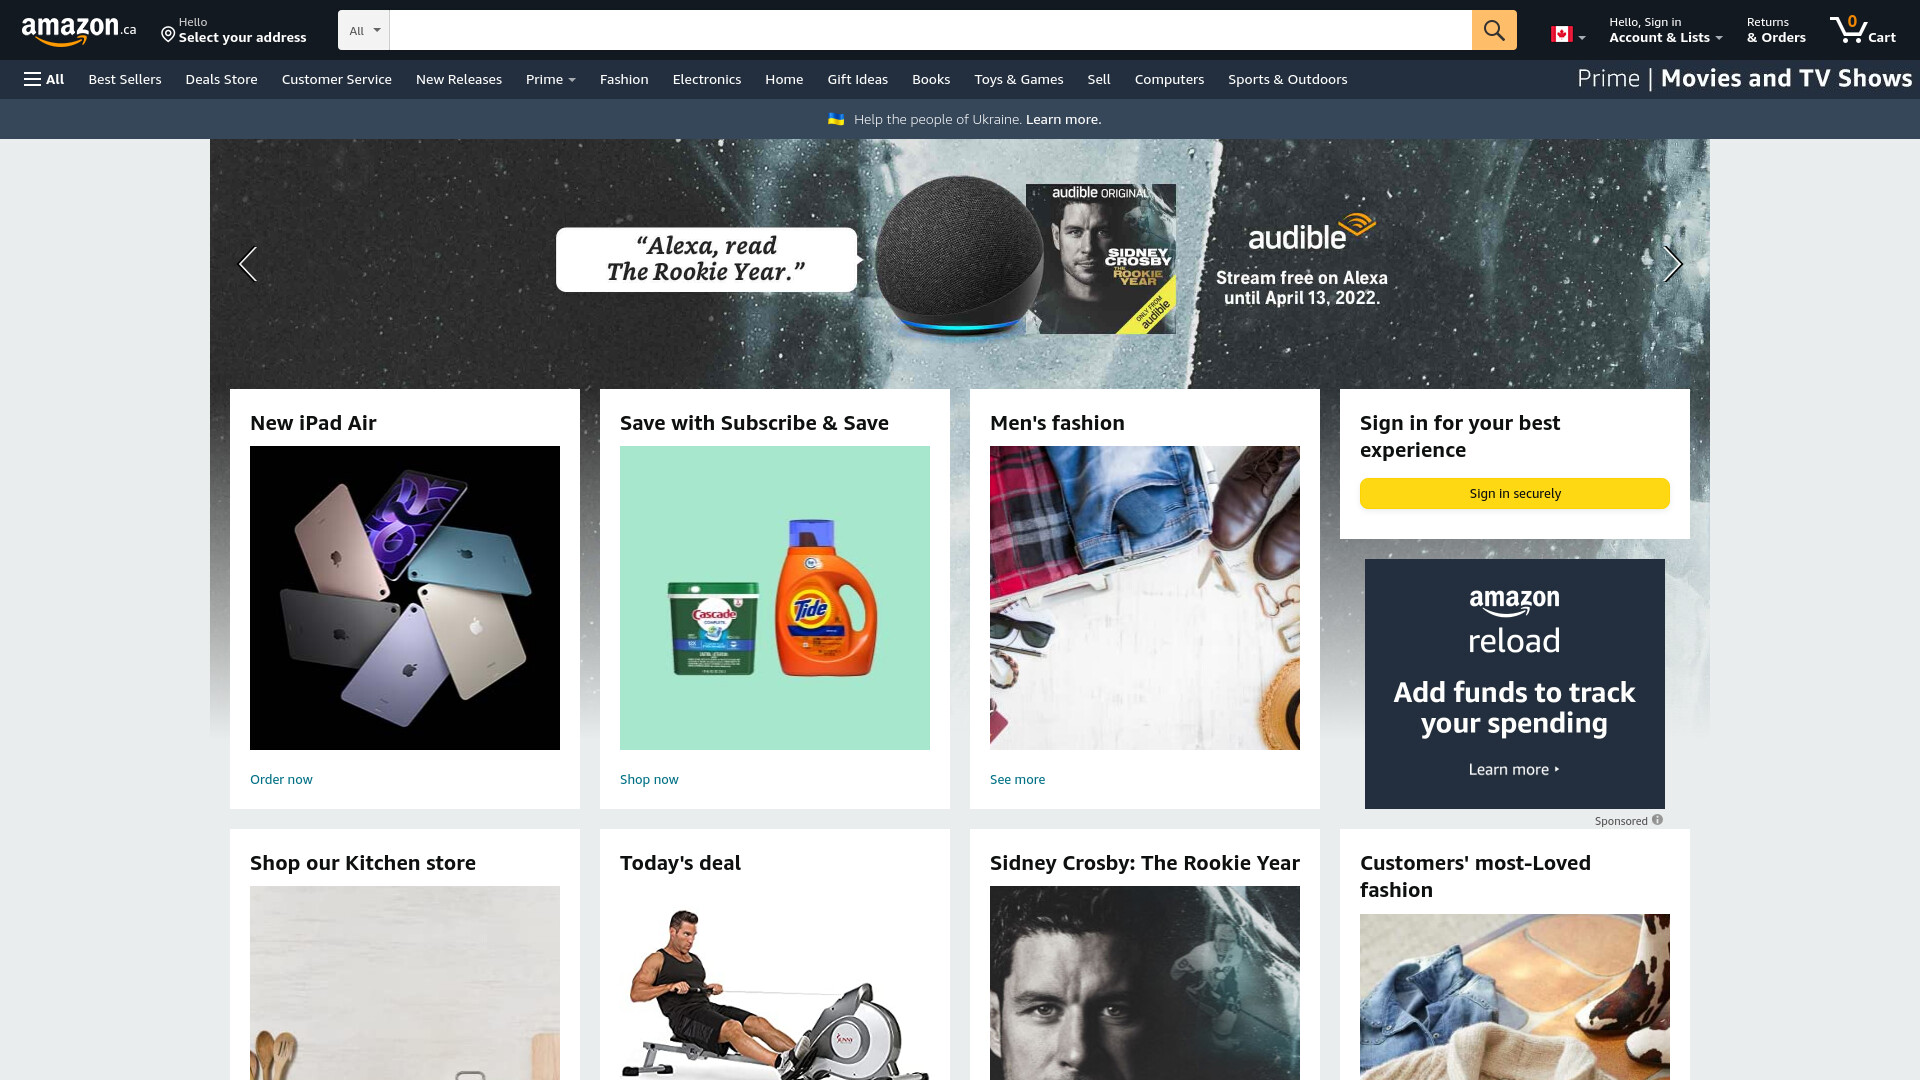1920x1080 pixels.
Task: Click Returns & Orders link
Action: [1776, 30]
